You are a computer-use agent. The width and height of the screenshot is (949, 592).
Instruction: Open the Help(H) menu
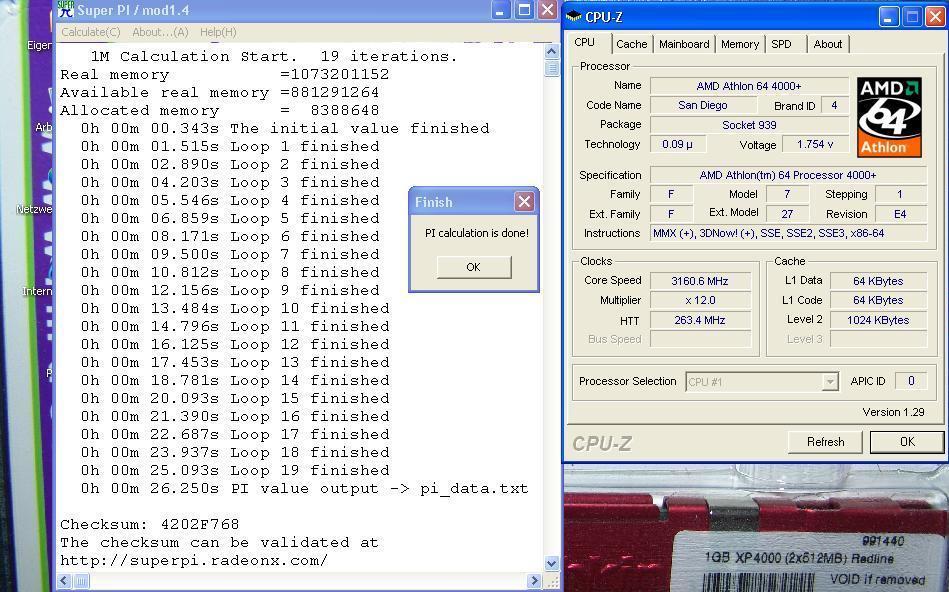click(218, 32)
